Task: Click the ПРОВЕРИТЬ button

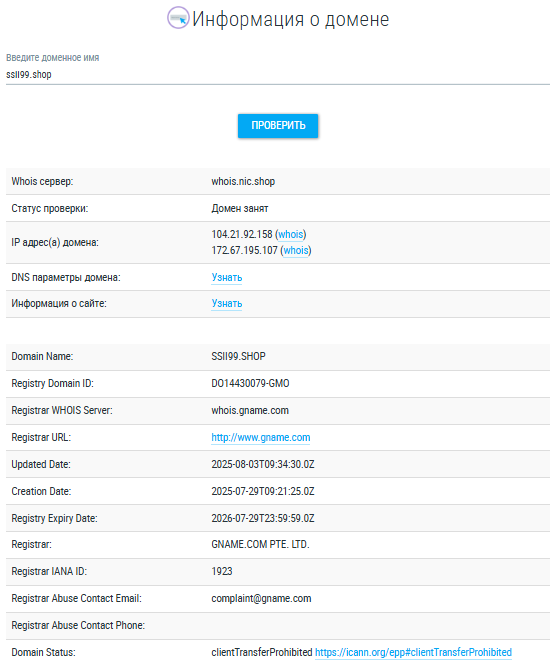Action: [278, 126]
